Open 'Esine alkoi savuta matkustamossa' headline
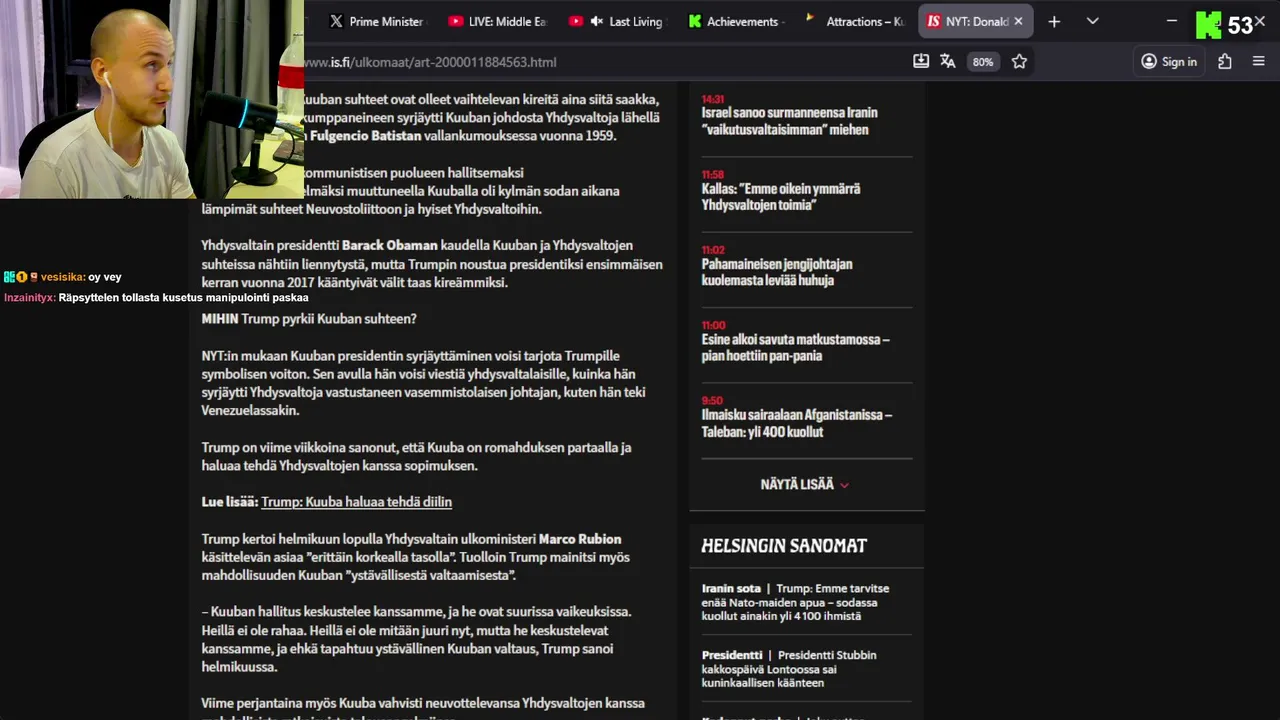 pyautogui.click(x=795, y=347)
